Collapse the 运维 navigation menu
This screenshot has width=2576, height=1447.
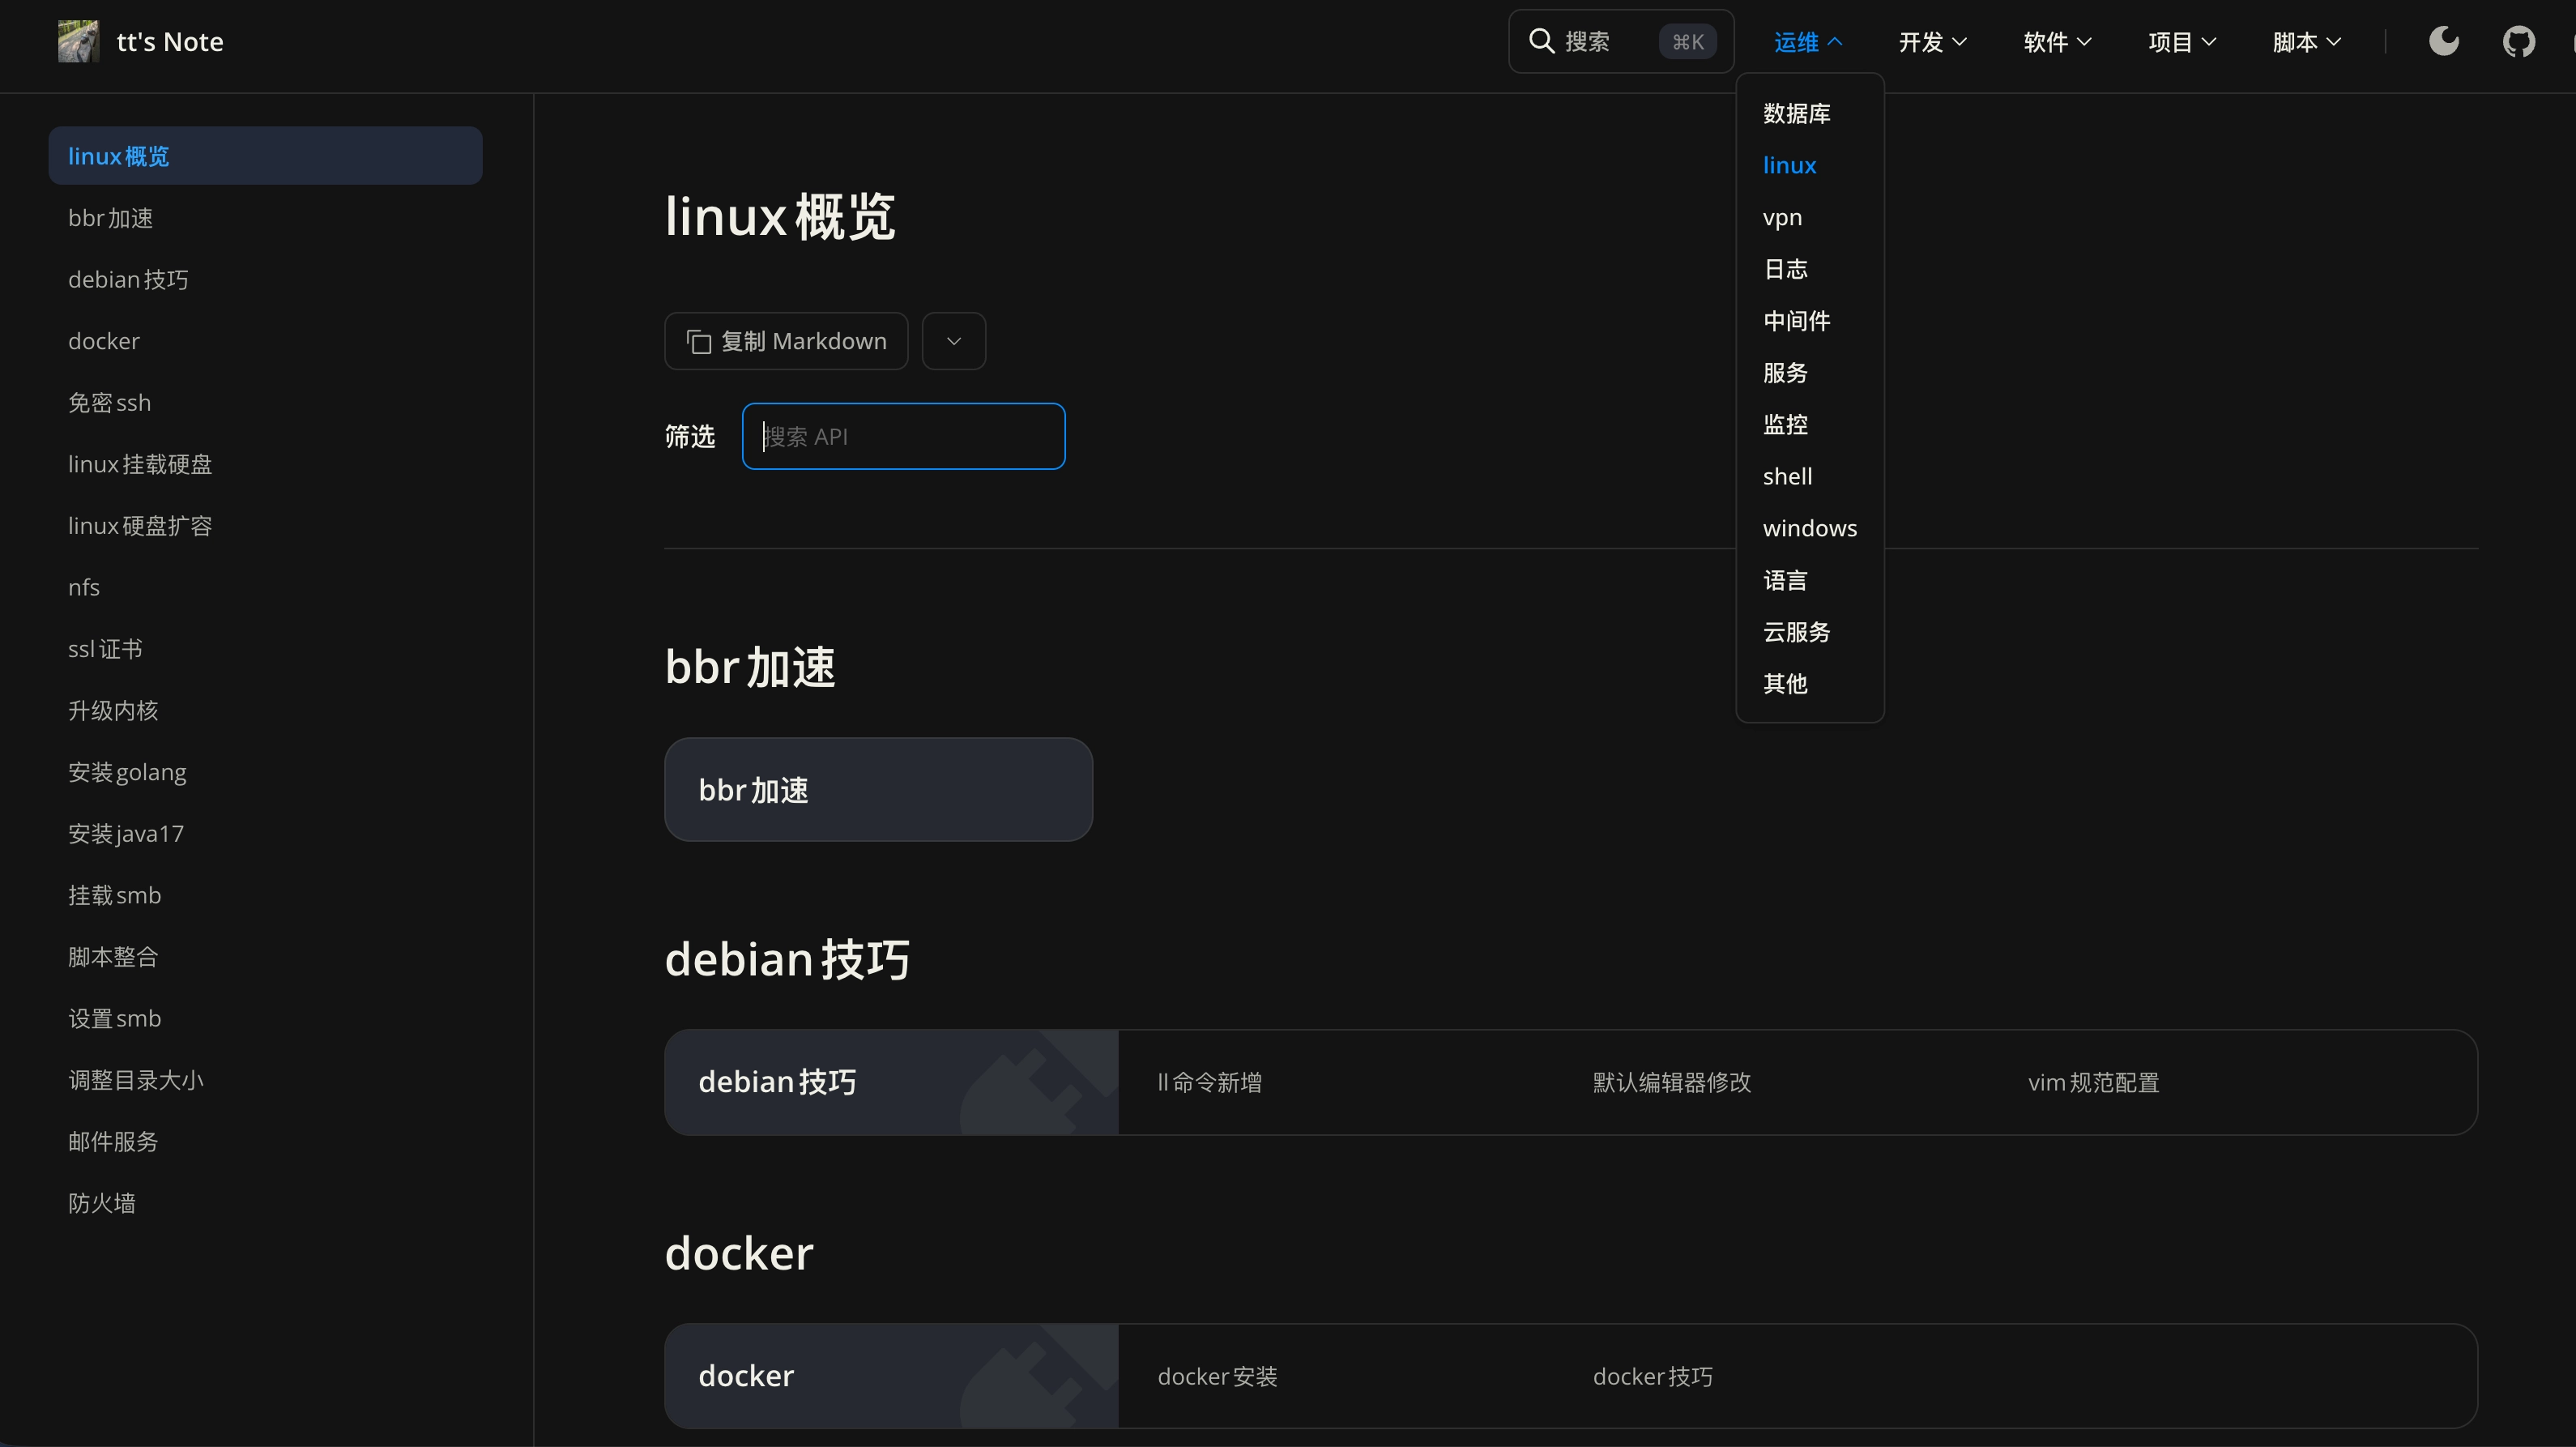pos(1807,42)
